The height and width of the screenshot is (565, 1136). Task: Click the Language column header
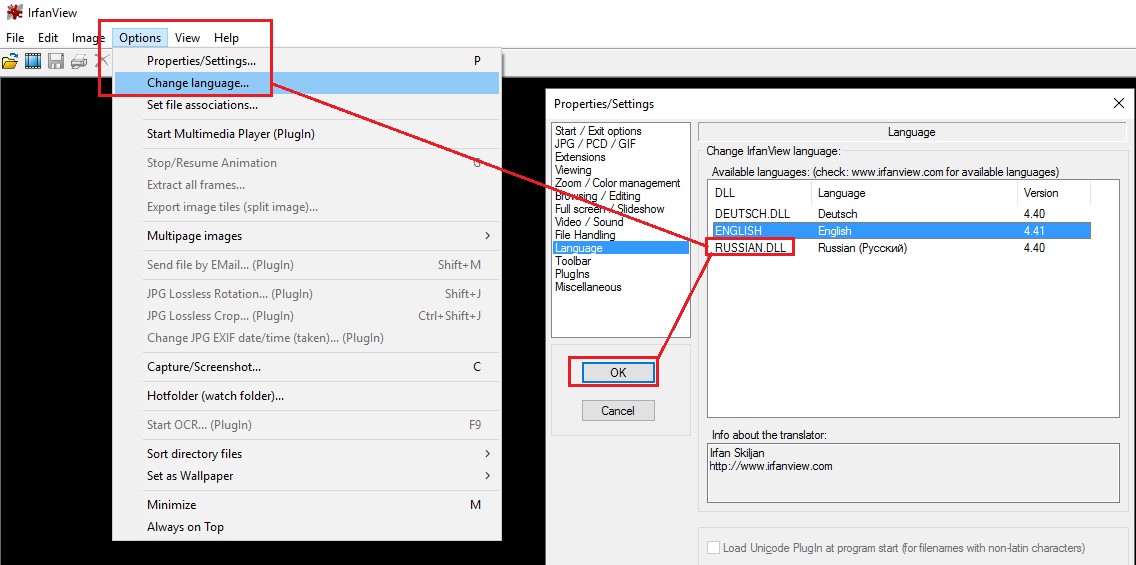pyautogui.click(x=914, y=193)
